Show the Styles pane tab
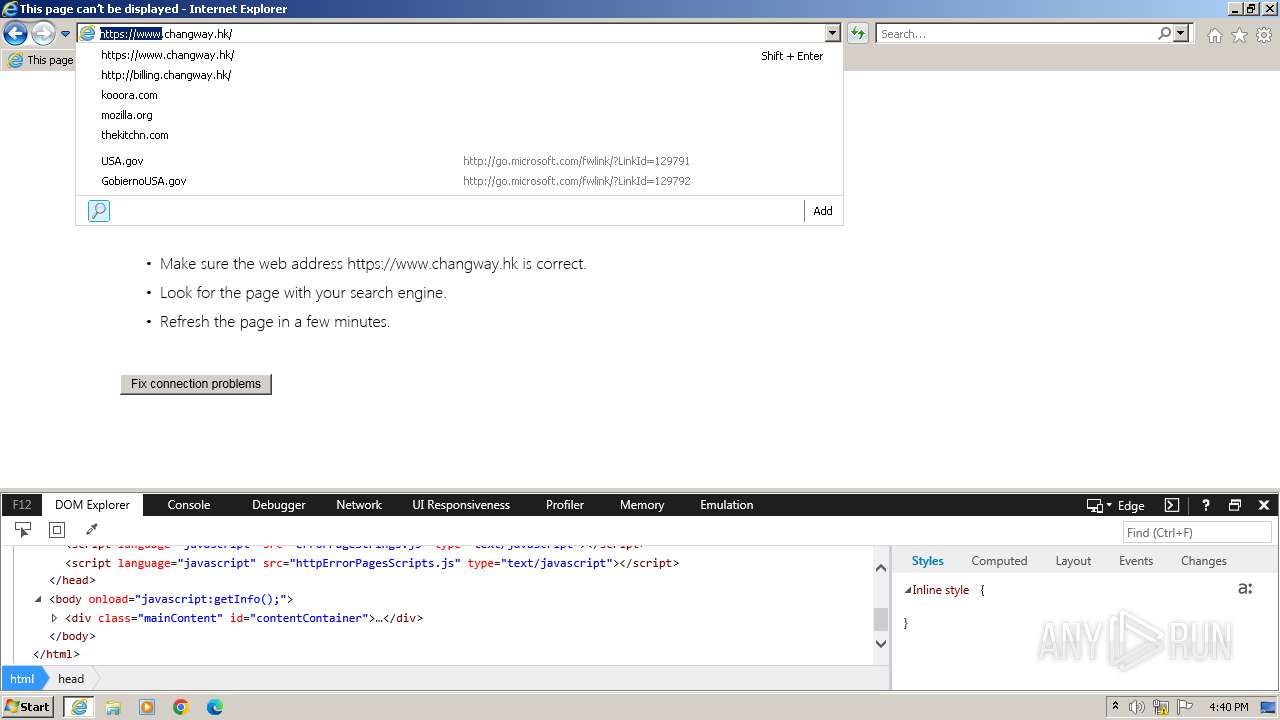Image resolution: width=1280 pixels, height=720 pixels. pyautogui.click(x=927, y=561)
